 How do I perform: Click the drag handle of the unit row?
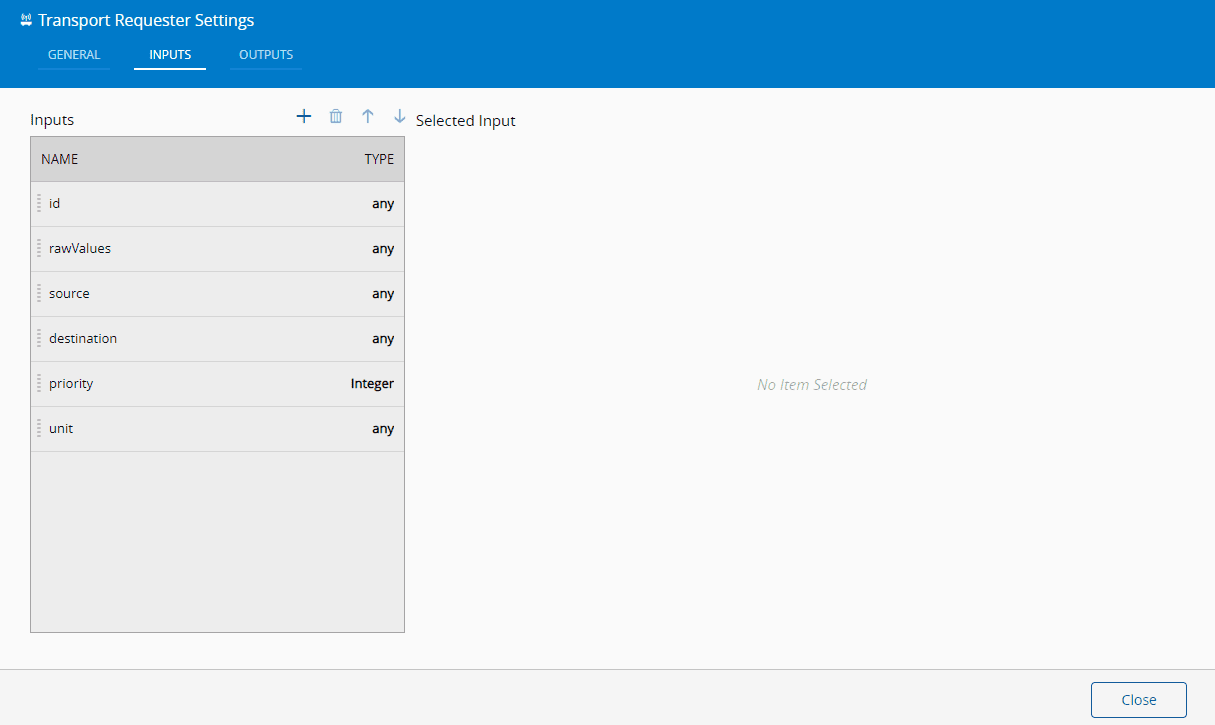click(39, 429)
